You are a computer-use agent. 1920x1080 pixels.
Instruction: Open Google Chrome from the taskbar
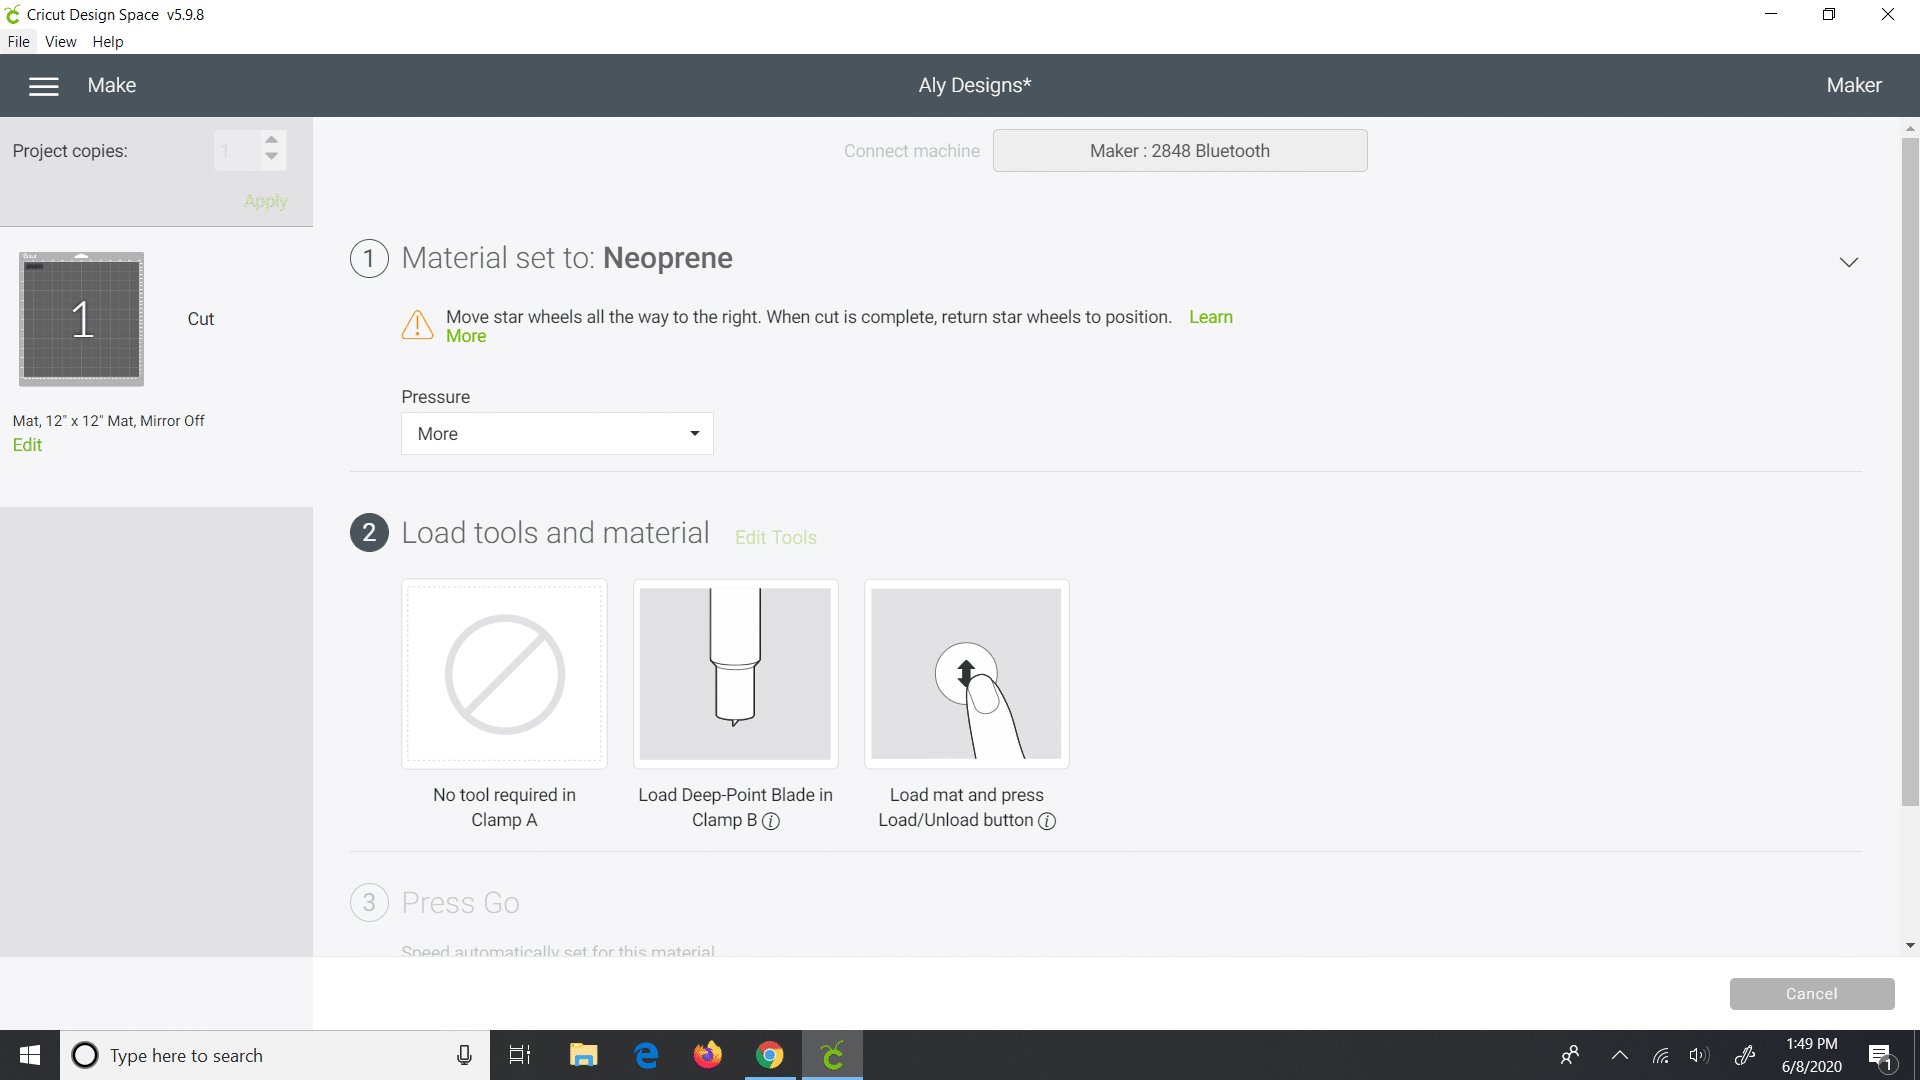click(769, 1055)
